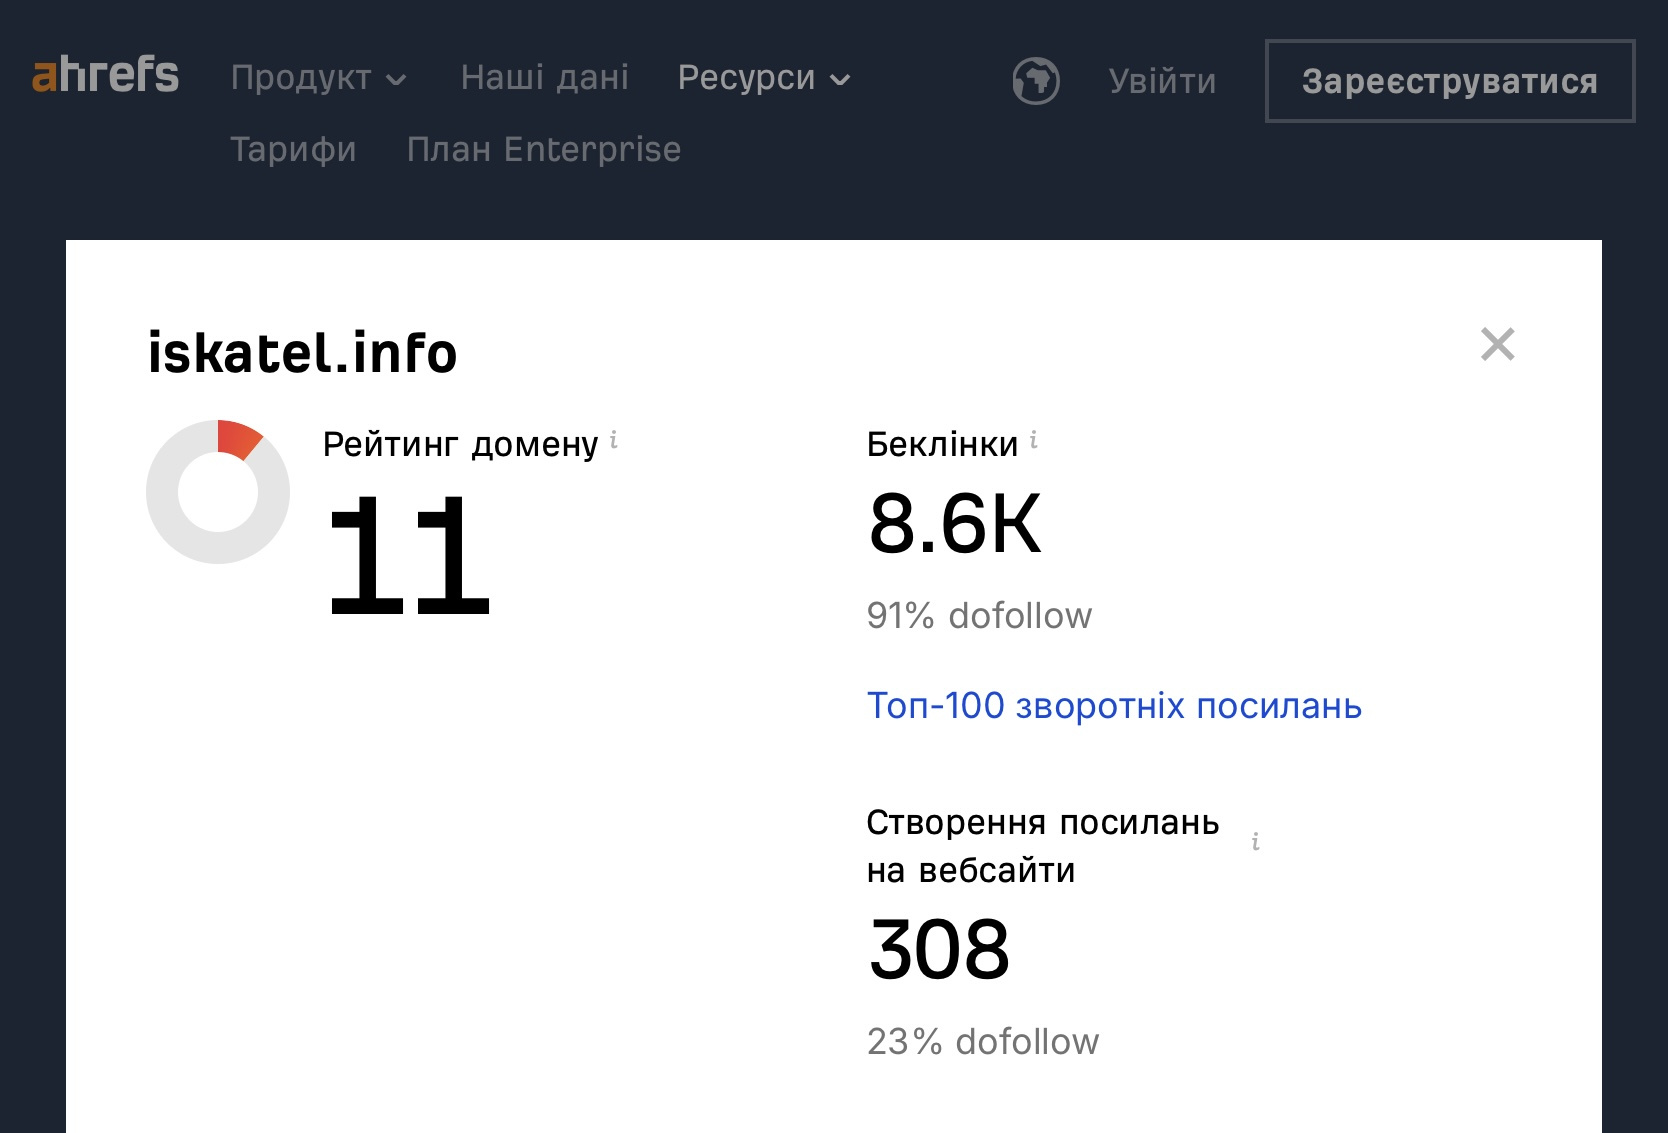Click the 23% dofollow text
1668x1133 pixels.
click(983, 1042)
